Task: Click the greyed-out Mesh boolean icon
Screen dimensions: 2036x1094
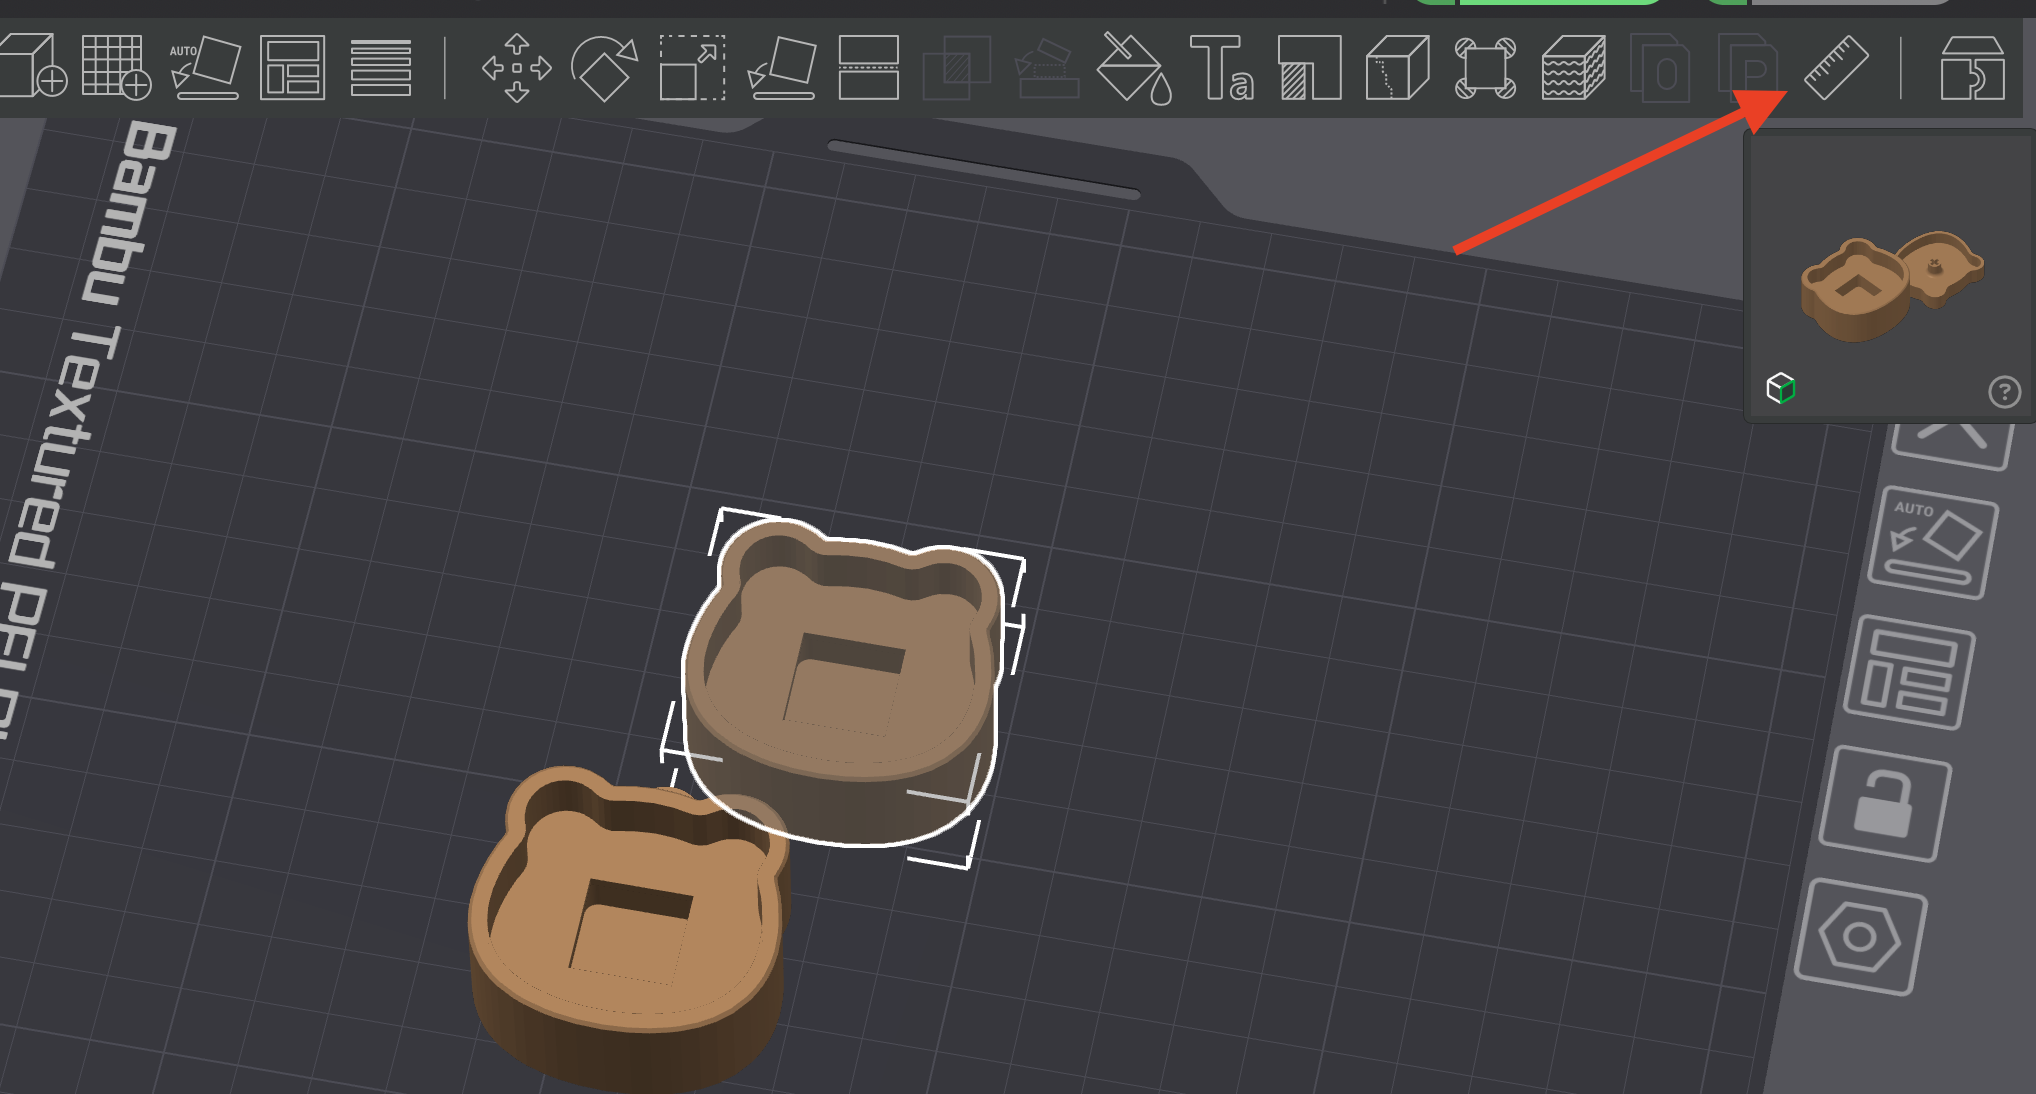Action: [x=956, y=68]
